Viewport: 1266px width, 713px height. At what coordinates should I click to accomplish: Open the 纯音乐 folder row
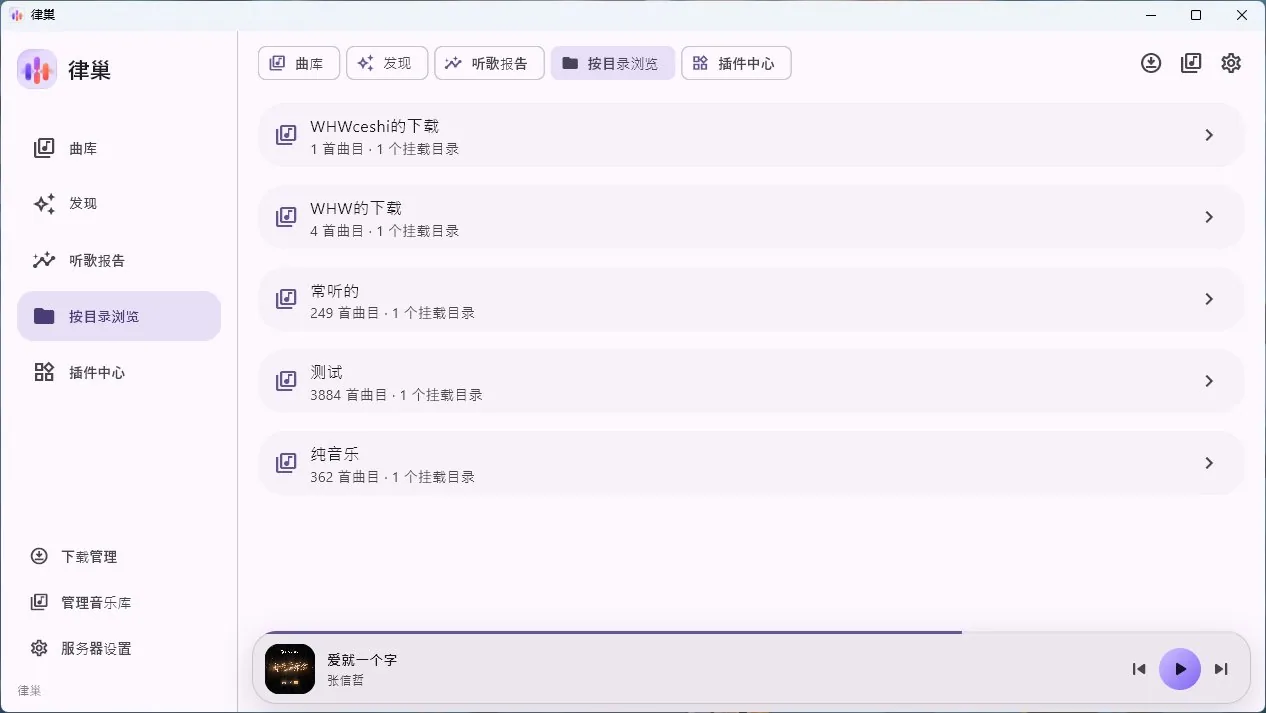(751, 463)
